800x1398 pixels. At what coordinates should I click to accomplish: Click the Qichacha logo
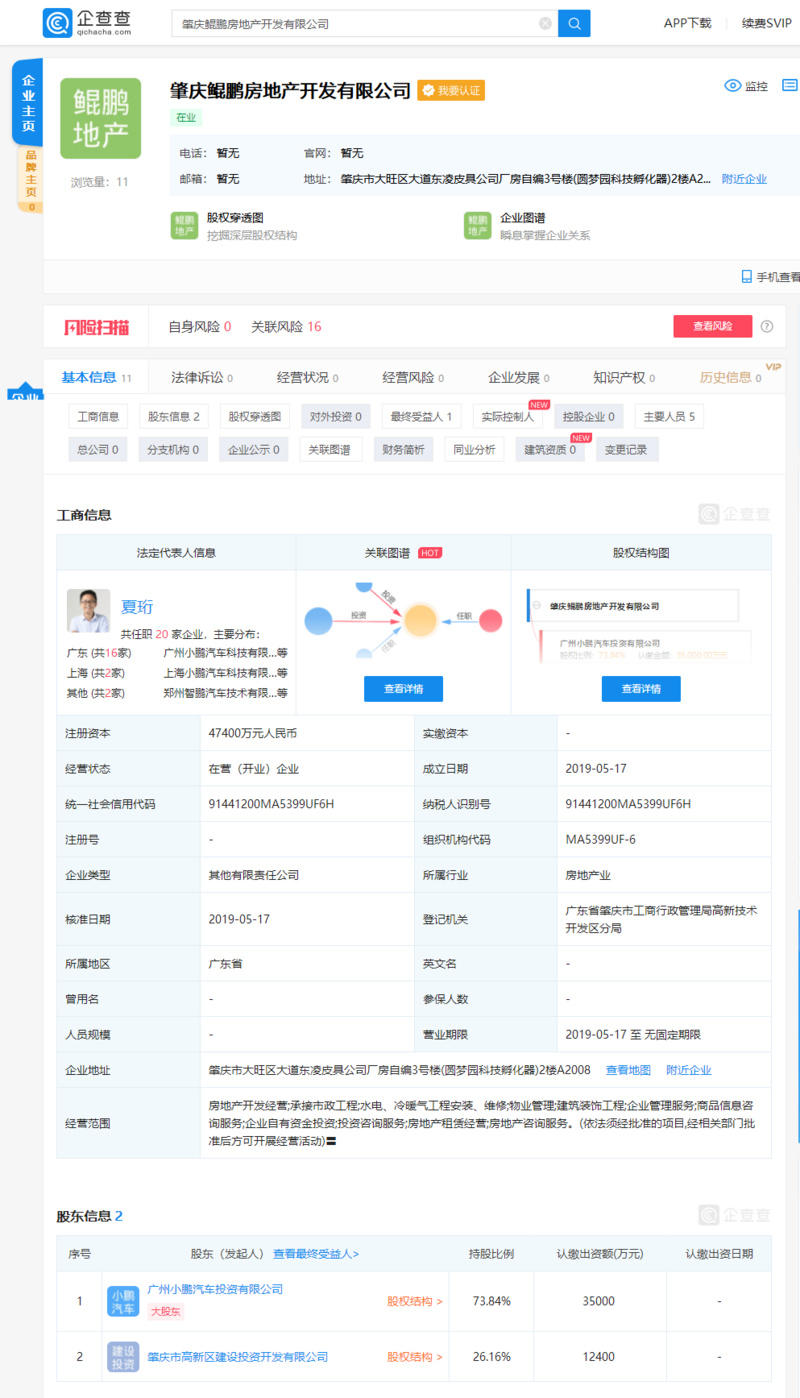point(87,22)
